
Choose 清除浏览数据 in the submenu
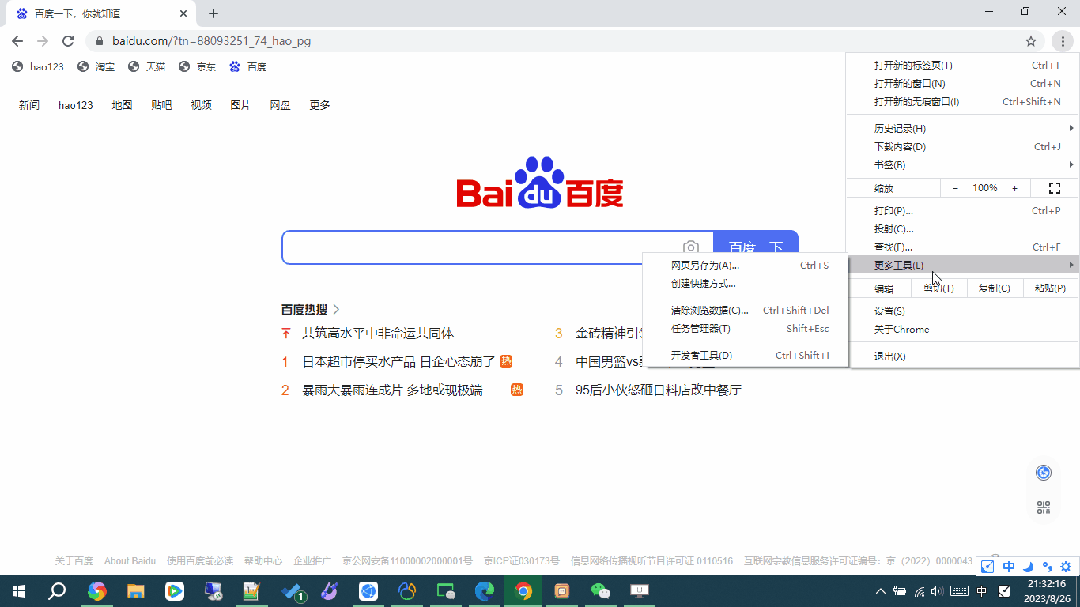click(x=745, y=311)
